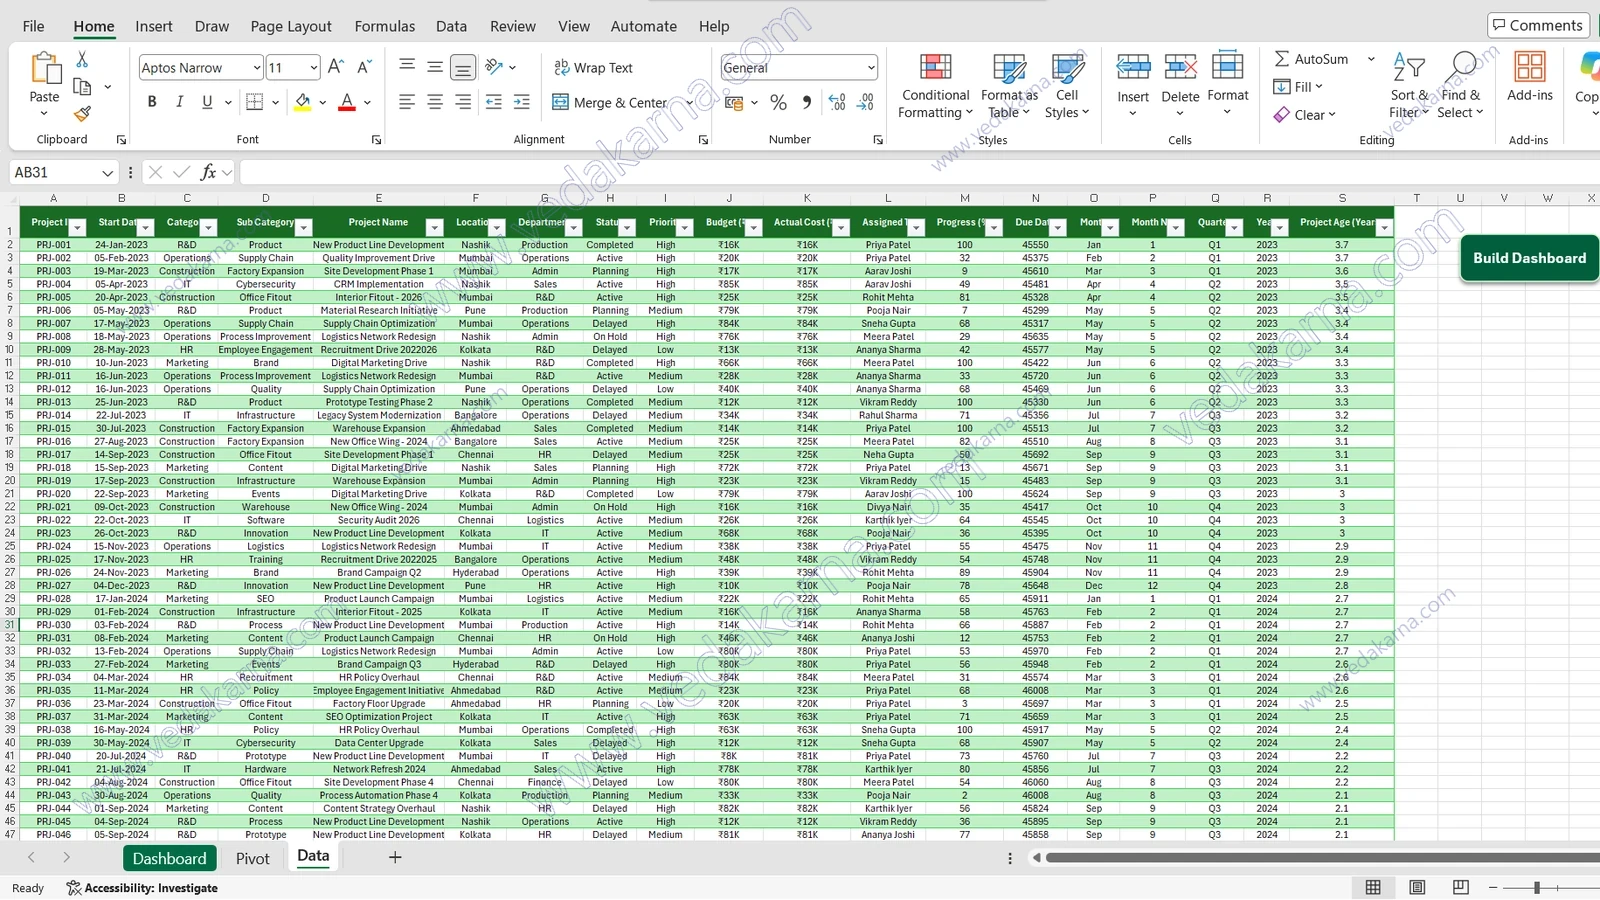Click the Insert Cells icon
Image resolution: width=1600 pixels, height=900 pixels.
click(x=1133, y=68)
